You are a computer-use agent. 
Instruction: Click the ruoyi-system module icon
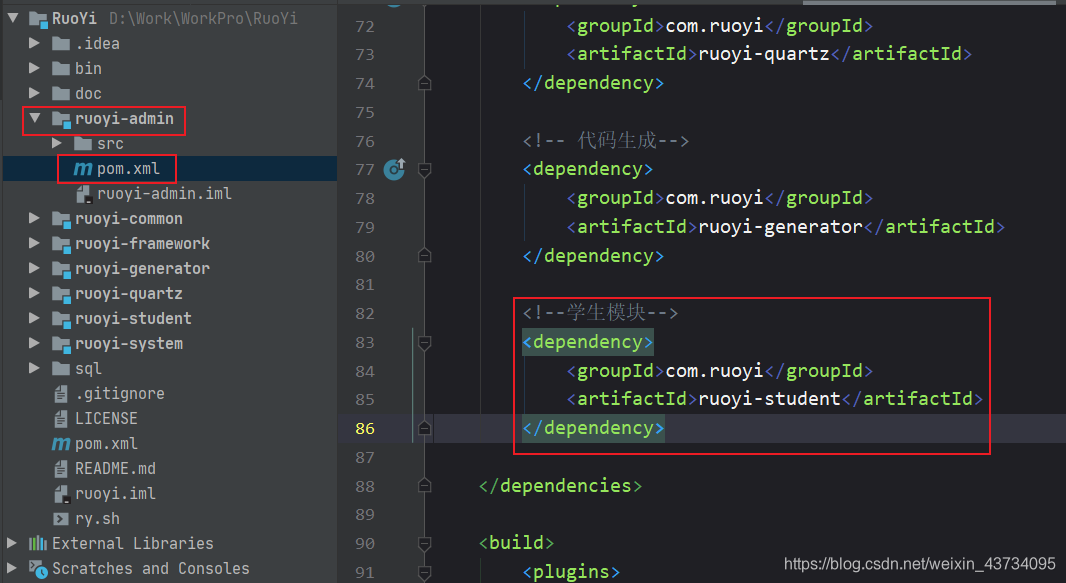coord(61,344)
